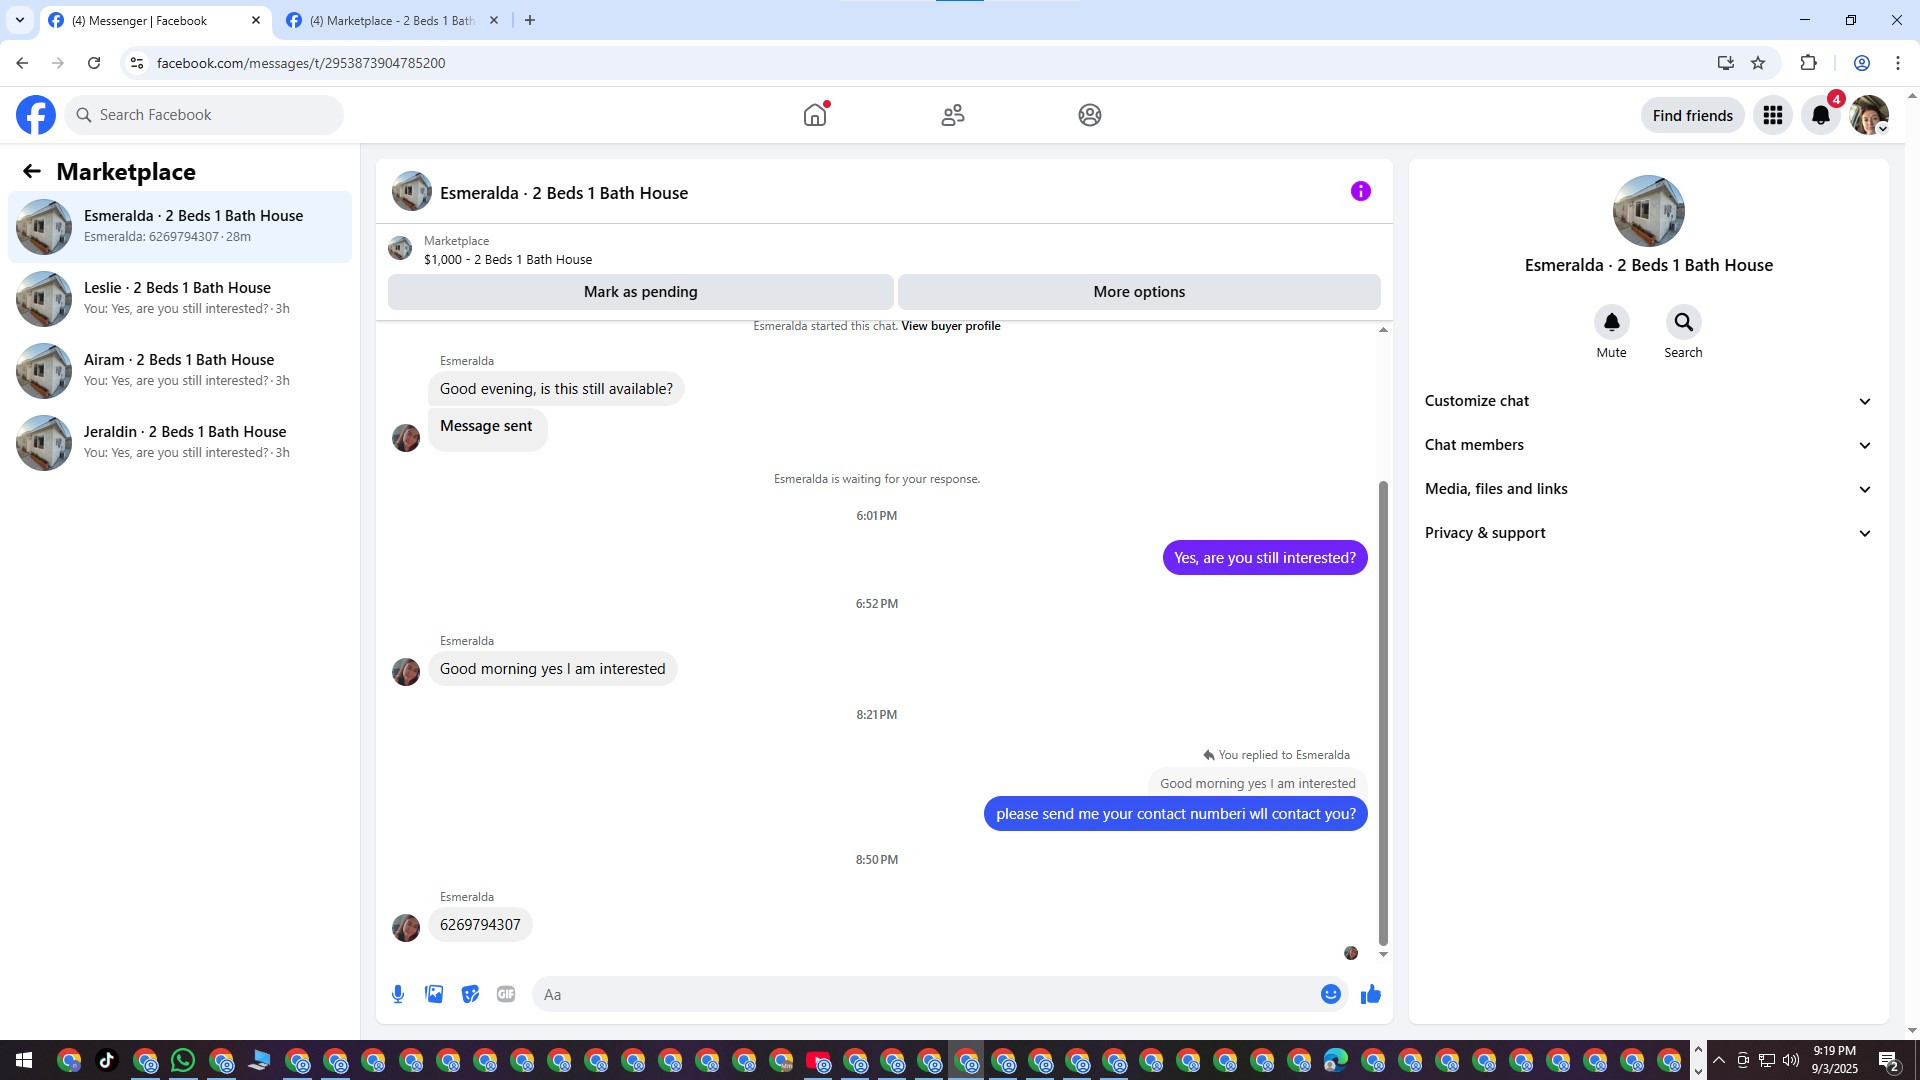This screenshot has width=1920, height=1080.
Task: Open Leslie's 2 Beds 1 Bath House chat
Action: [180, 299]
